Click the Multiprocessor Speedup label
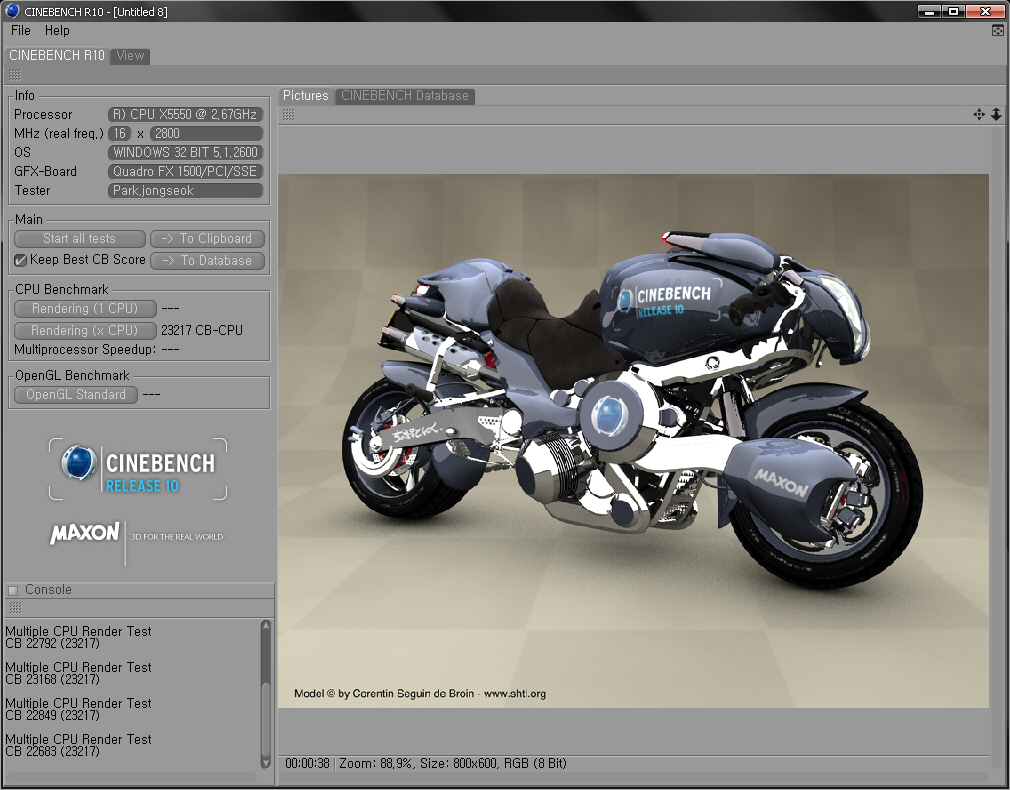1010x790 pixels. pyautogui.click(x=85, y=350)
